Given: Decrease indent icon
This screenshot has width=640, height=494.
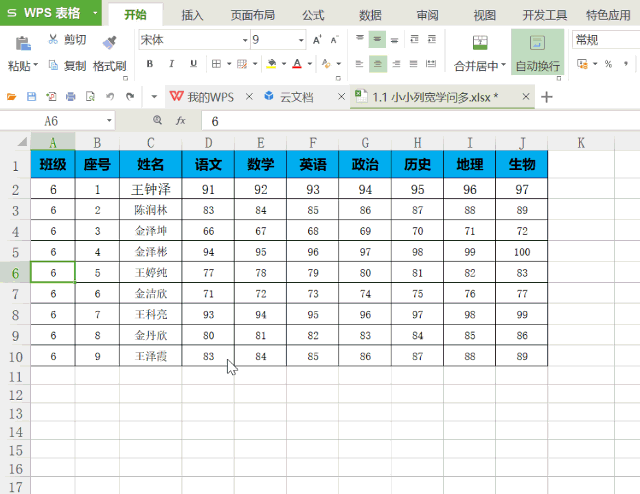Looking at the screenshot, I should click(414, 39).
